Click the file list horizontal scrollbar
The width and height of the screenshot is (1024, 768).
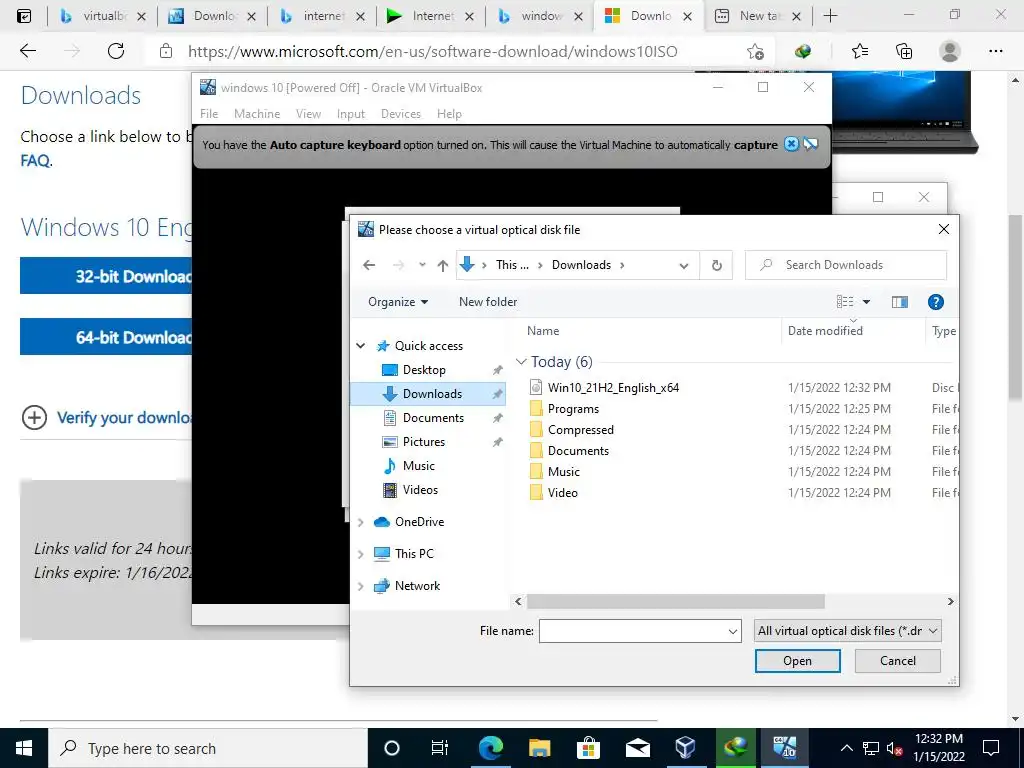[x=675, y=601]
